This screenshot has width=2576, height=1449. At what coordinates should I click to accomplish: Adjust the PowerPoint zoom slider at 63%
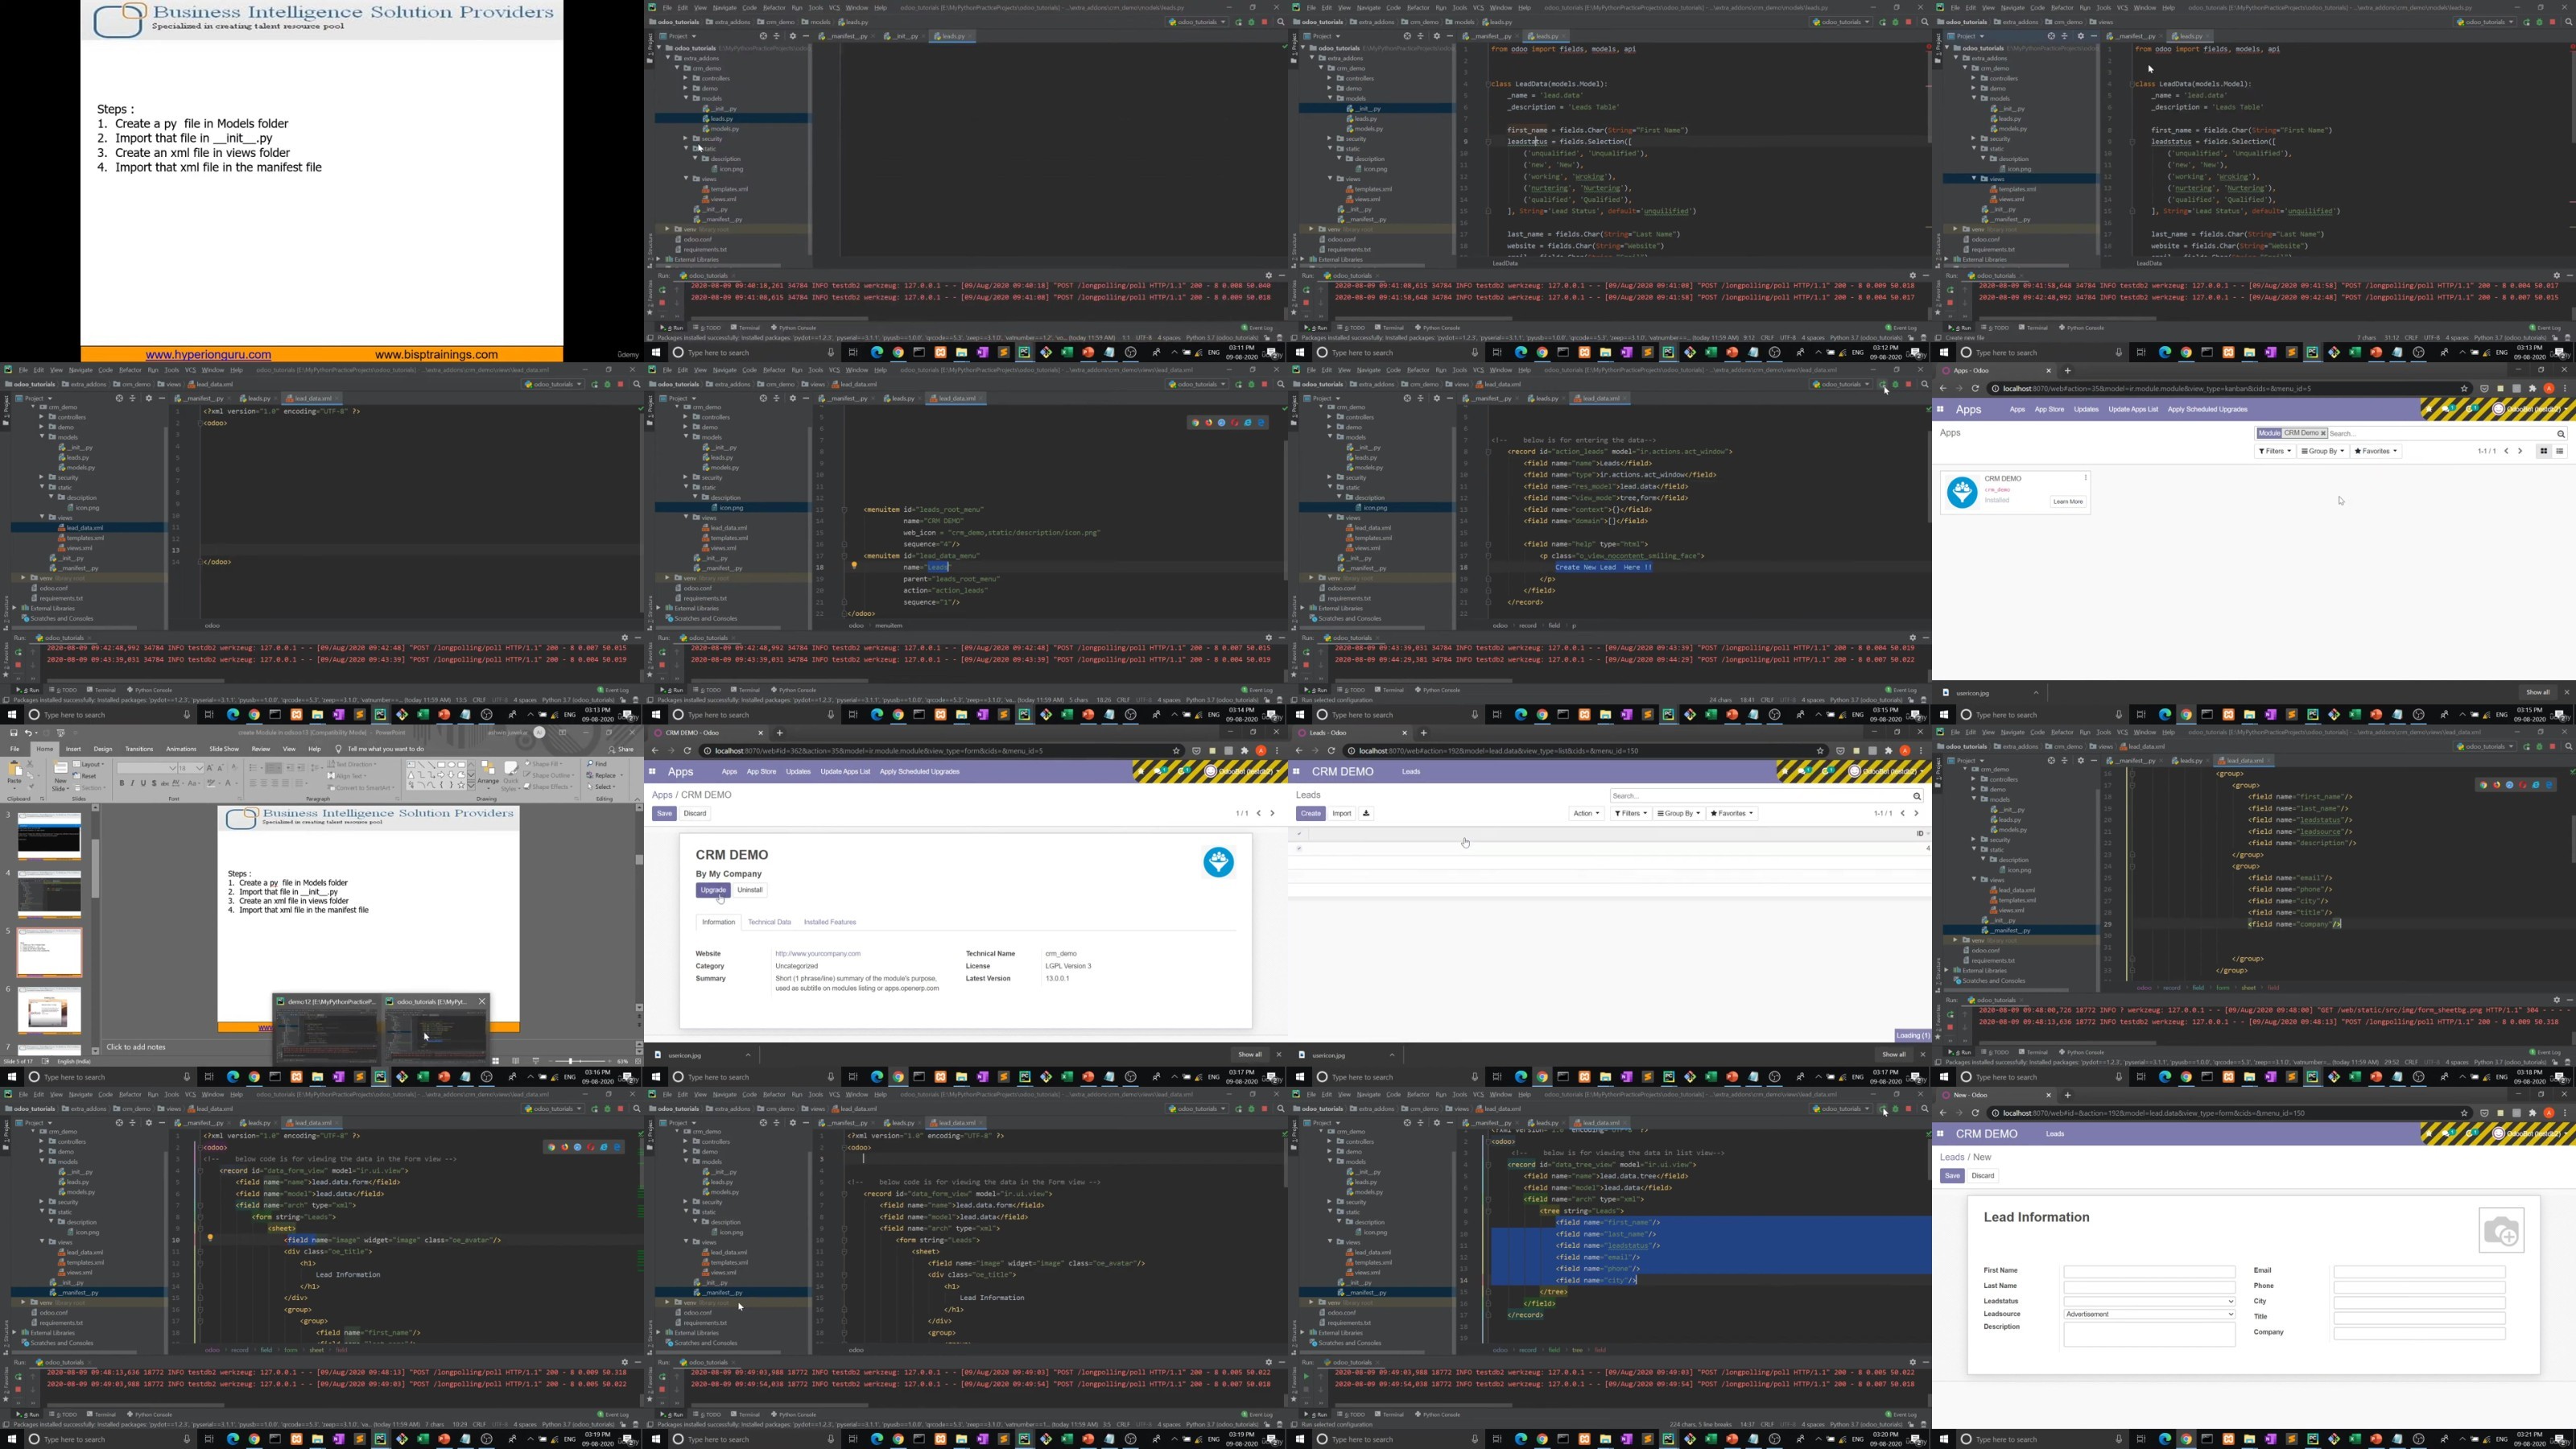pos(570,1061)
